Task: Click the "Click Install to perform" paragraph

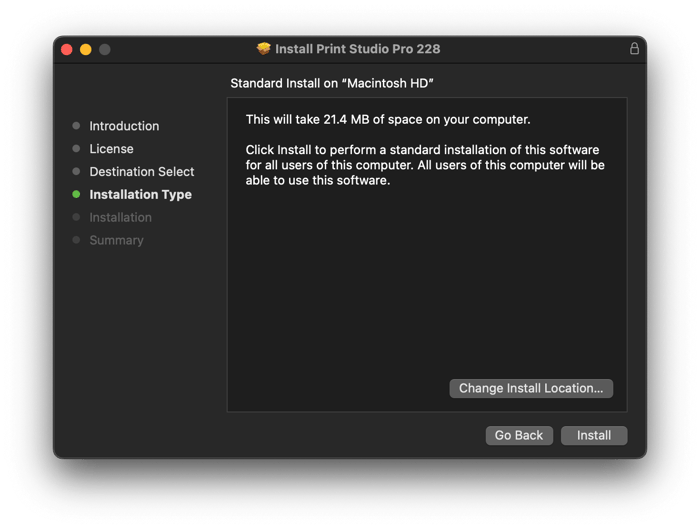Action: [425, 165]
